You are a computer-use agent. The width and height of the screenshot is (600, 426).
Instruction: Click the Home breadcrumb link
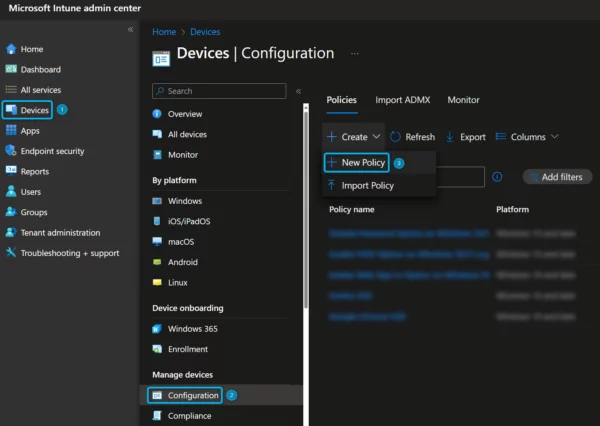coord(164,32)
